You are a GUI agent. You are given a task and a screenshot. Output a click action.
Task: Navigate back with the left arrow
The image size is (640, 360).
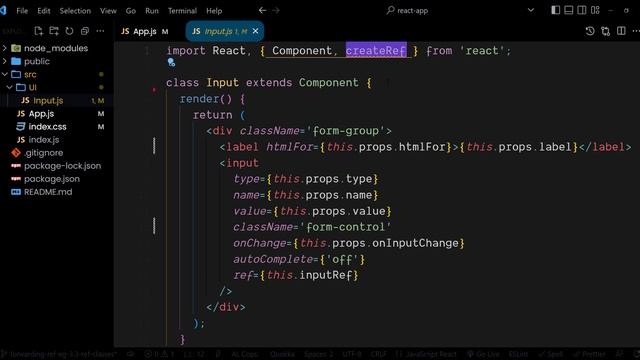[x=262, y=10]
